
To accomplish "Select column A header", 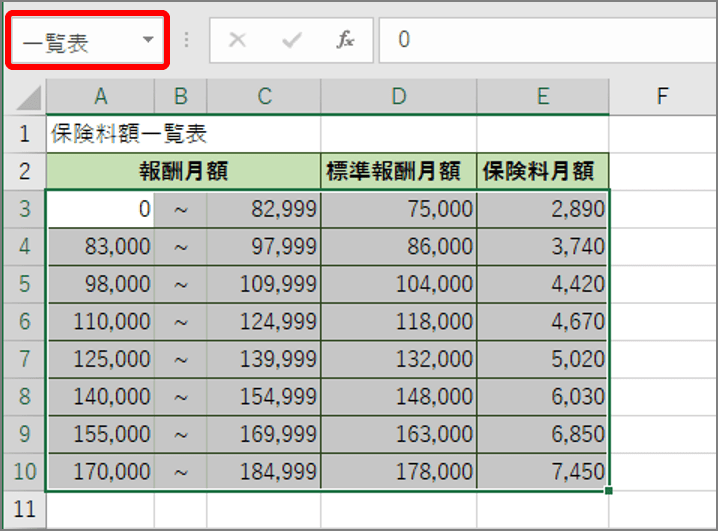I will click(x=100, y=96).
